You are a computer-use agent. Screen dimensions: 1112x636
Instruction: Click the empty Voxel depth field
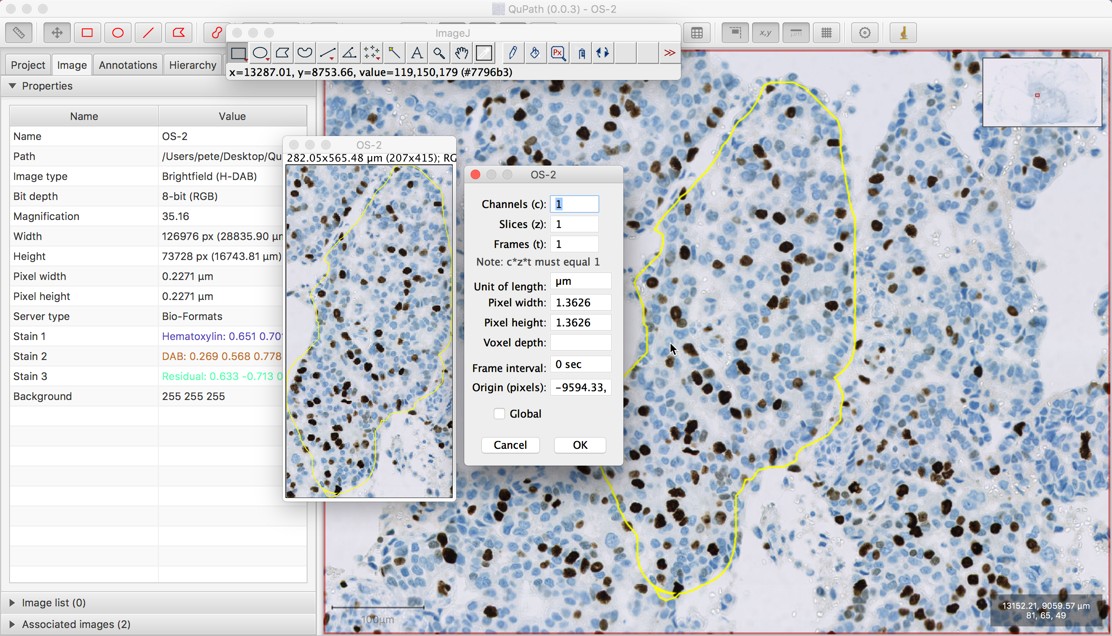(x=581, y=342)
